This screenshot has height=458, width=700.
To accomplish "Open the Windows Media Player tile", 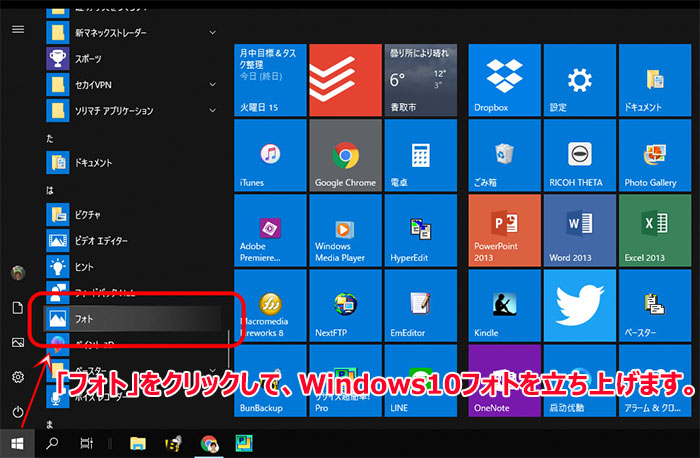I will (x=346, y=230).
